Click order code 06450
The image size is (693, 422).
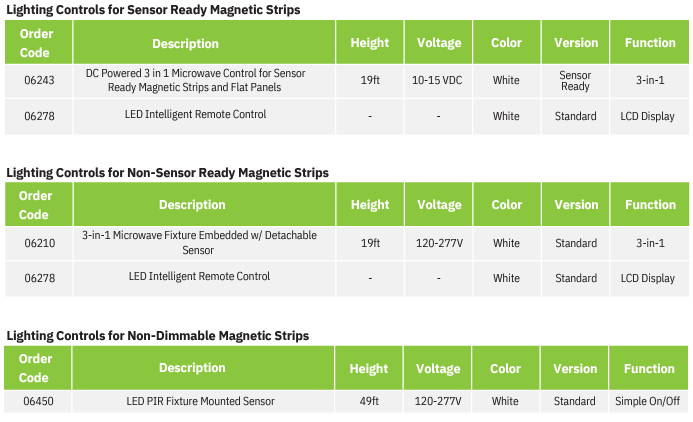point(38,401)
